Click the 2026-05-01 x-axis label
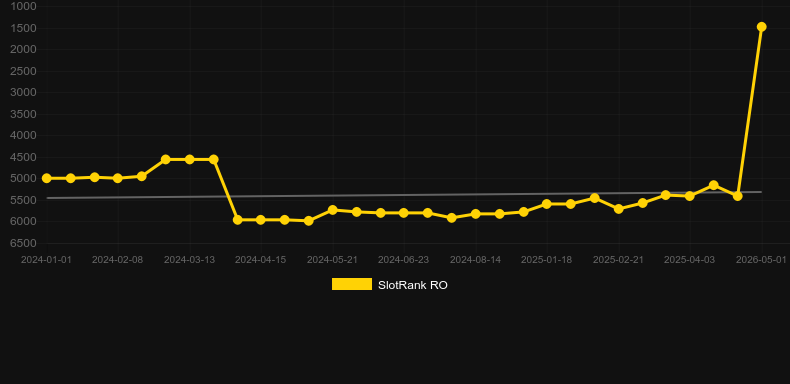The width and height of the screenshot is (790, 384). 761,260
